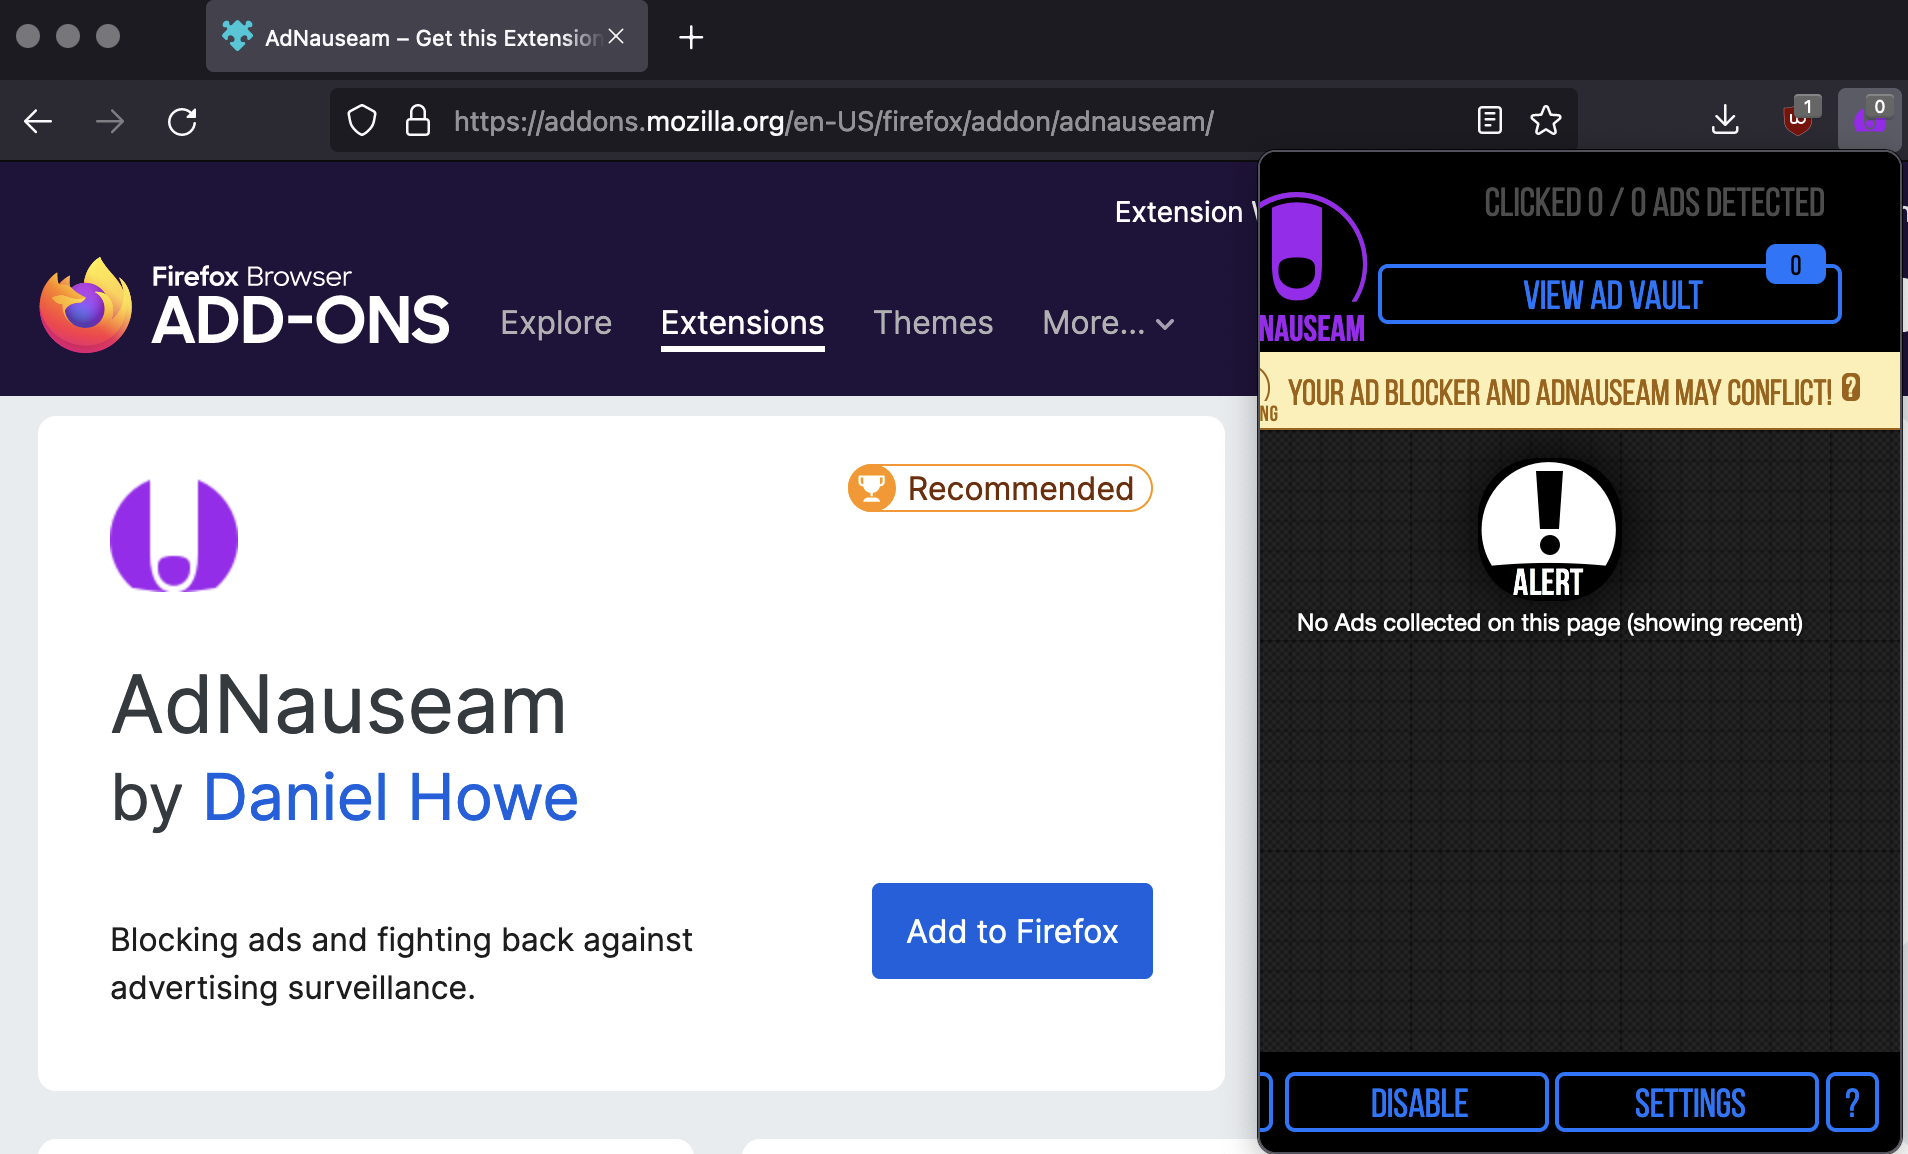Open the Explore section

pos(556,323)
